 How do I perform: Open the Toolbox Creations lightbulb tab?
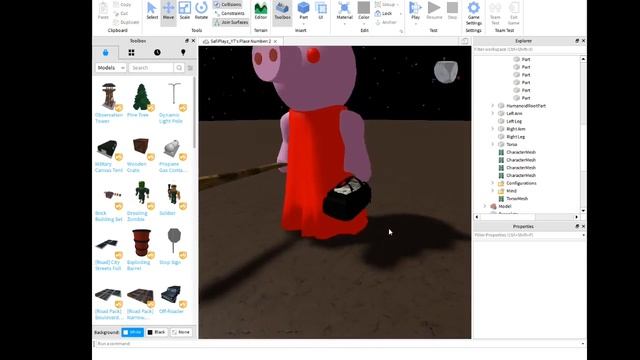[x=183, y=52]
